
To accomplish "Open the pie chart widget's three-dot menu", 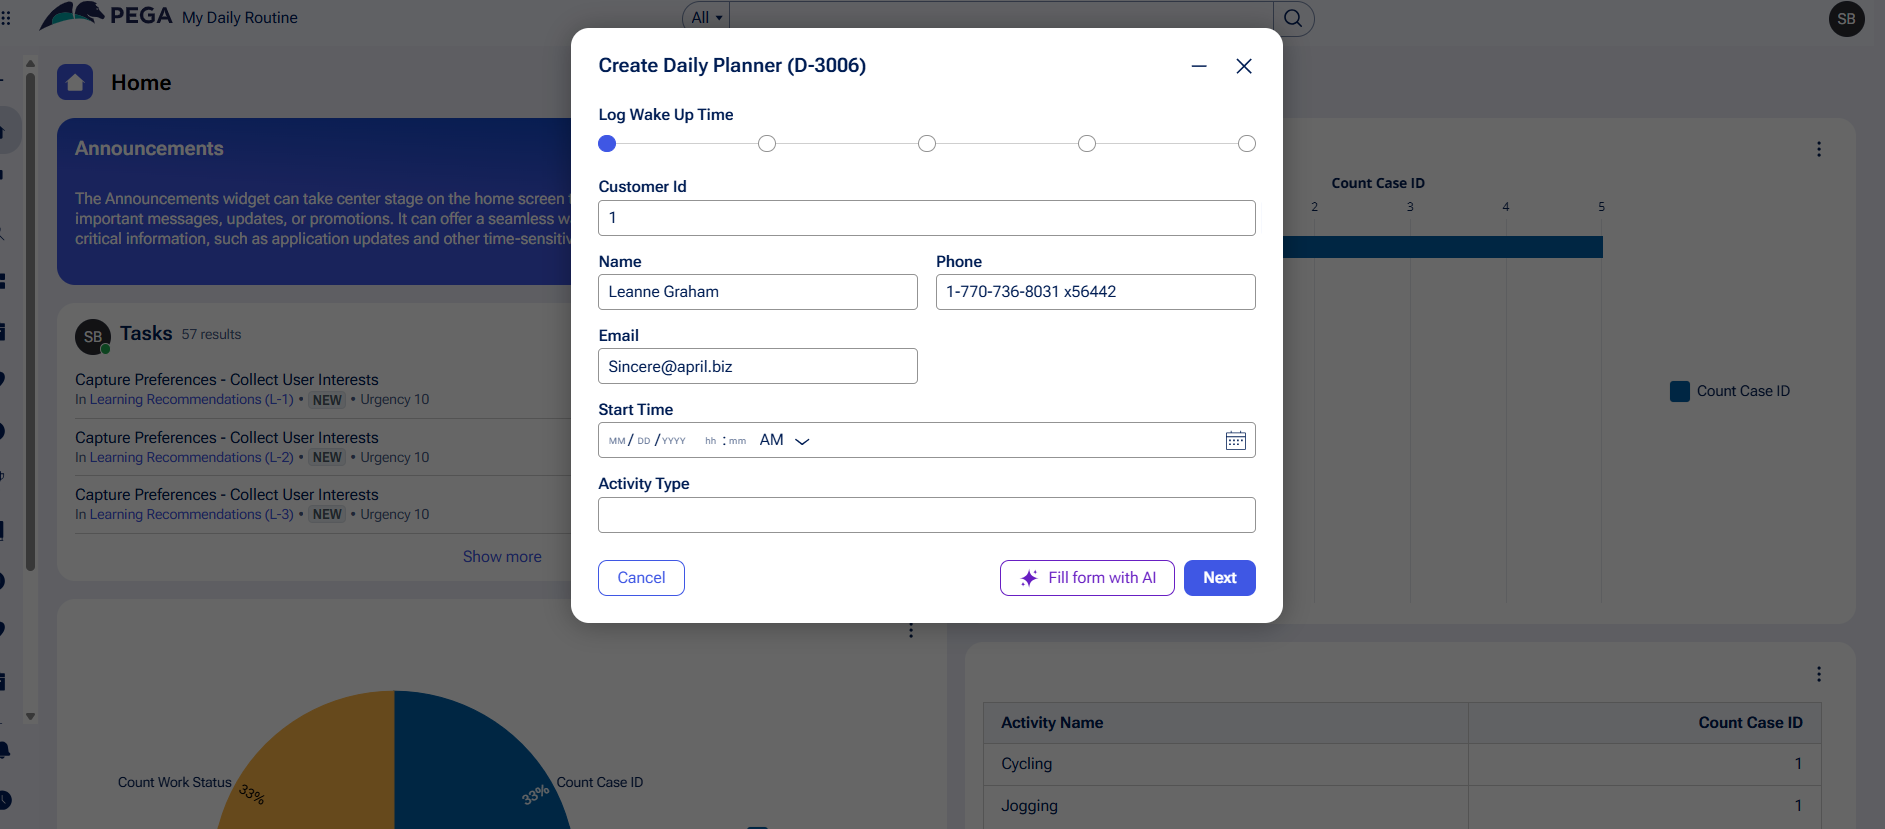I will point(910,630).
